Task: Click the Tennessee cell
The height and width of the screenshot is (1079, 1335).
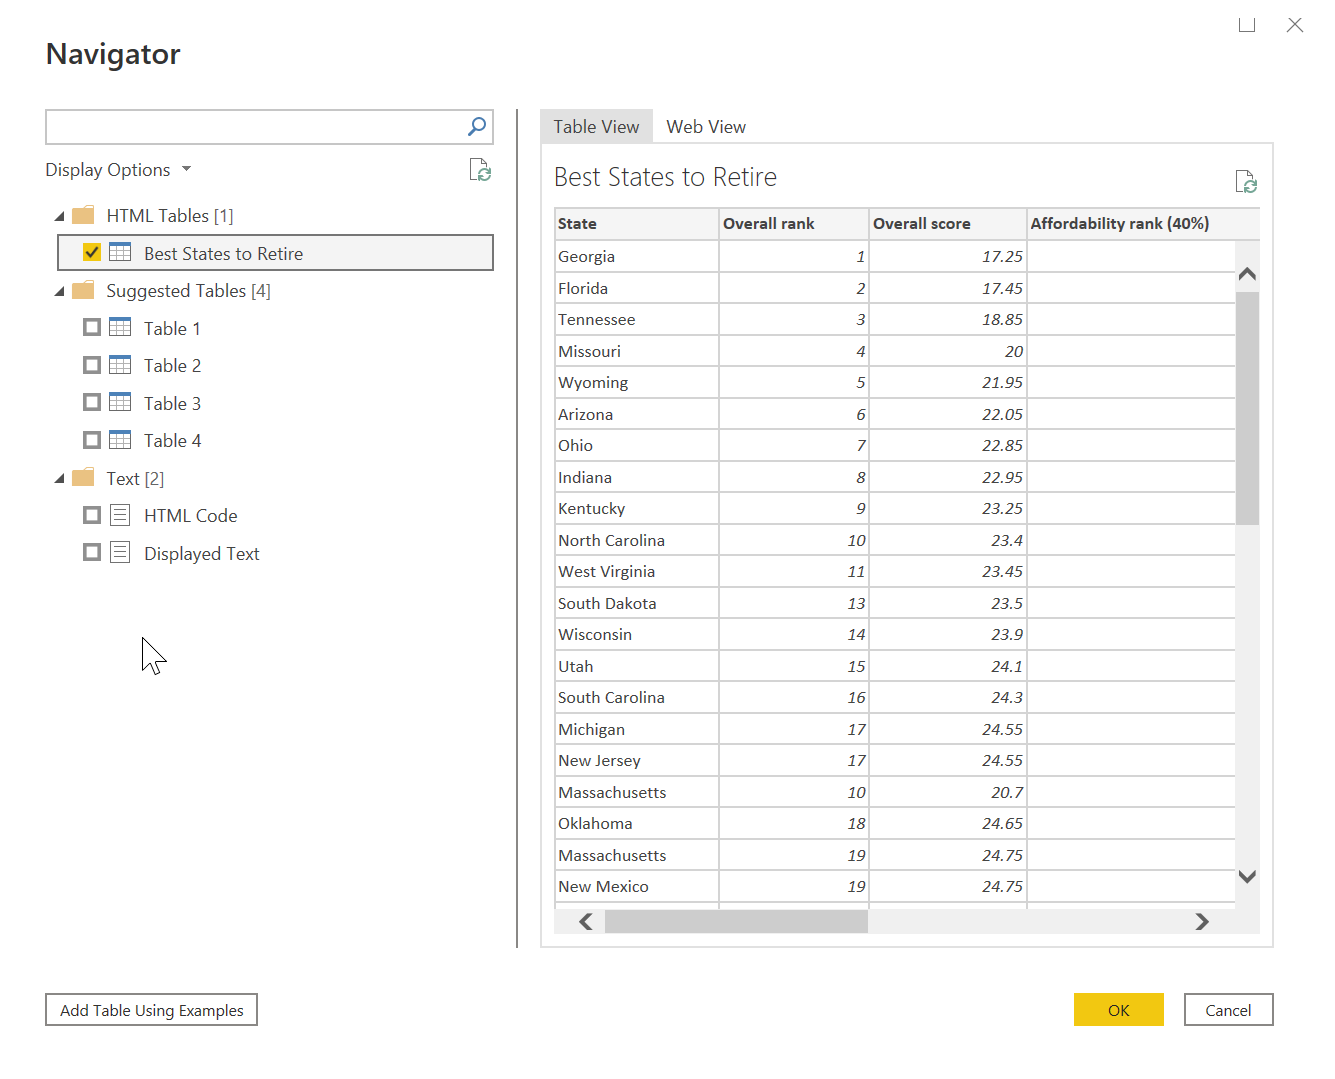Action: tap(636, 319)
